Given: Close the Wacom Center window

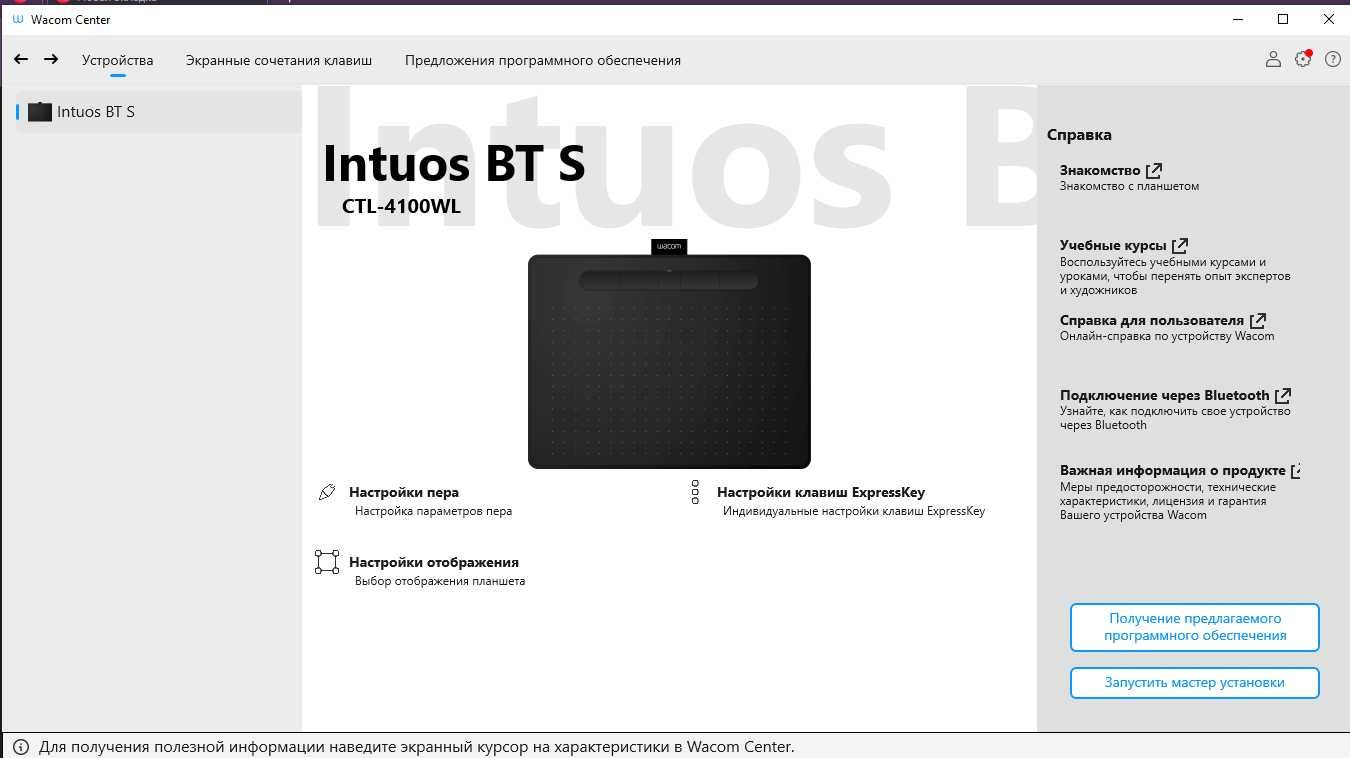Looking at the screenshot, I should (1328, 19).
